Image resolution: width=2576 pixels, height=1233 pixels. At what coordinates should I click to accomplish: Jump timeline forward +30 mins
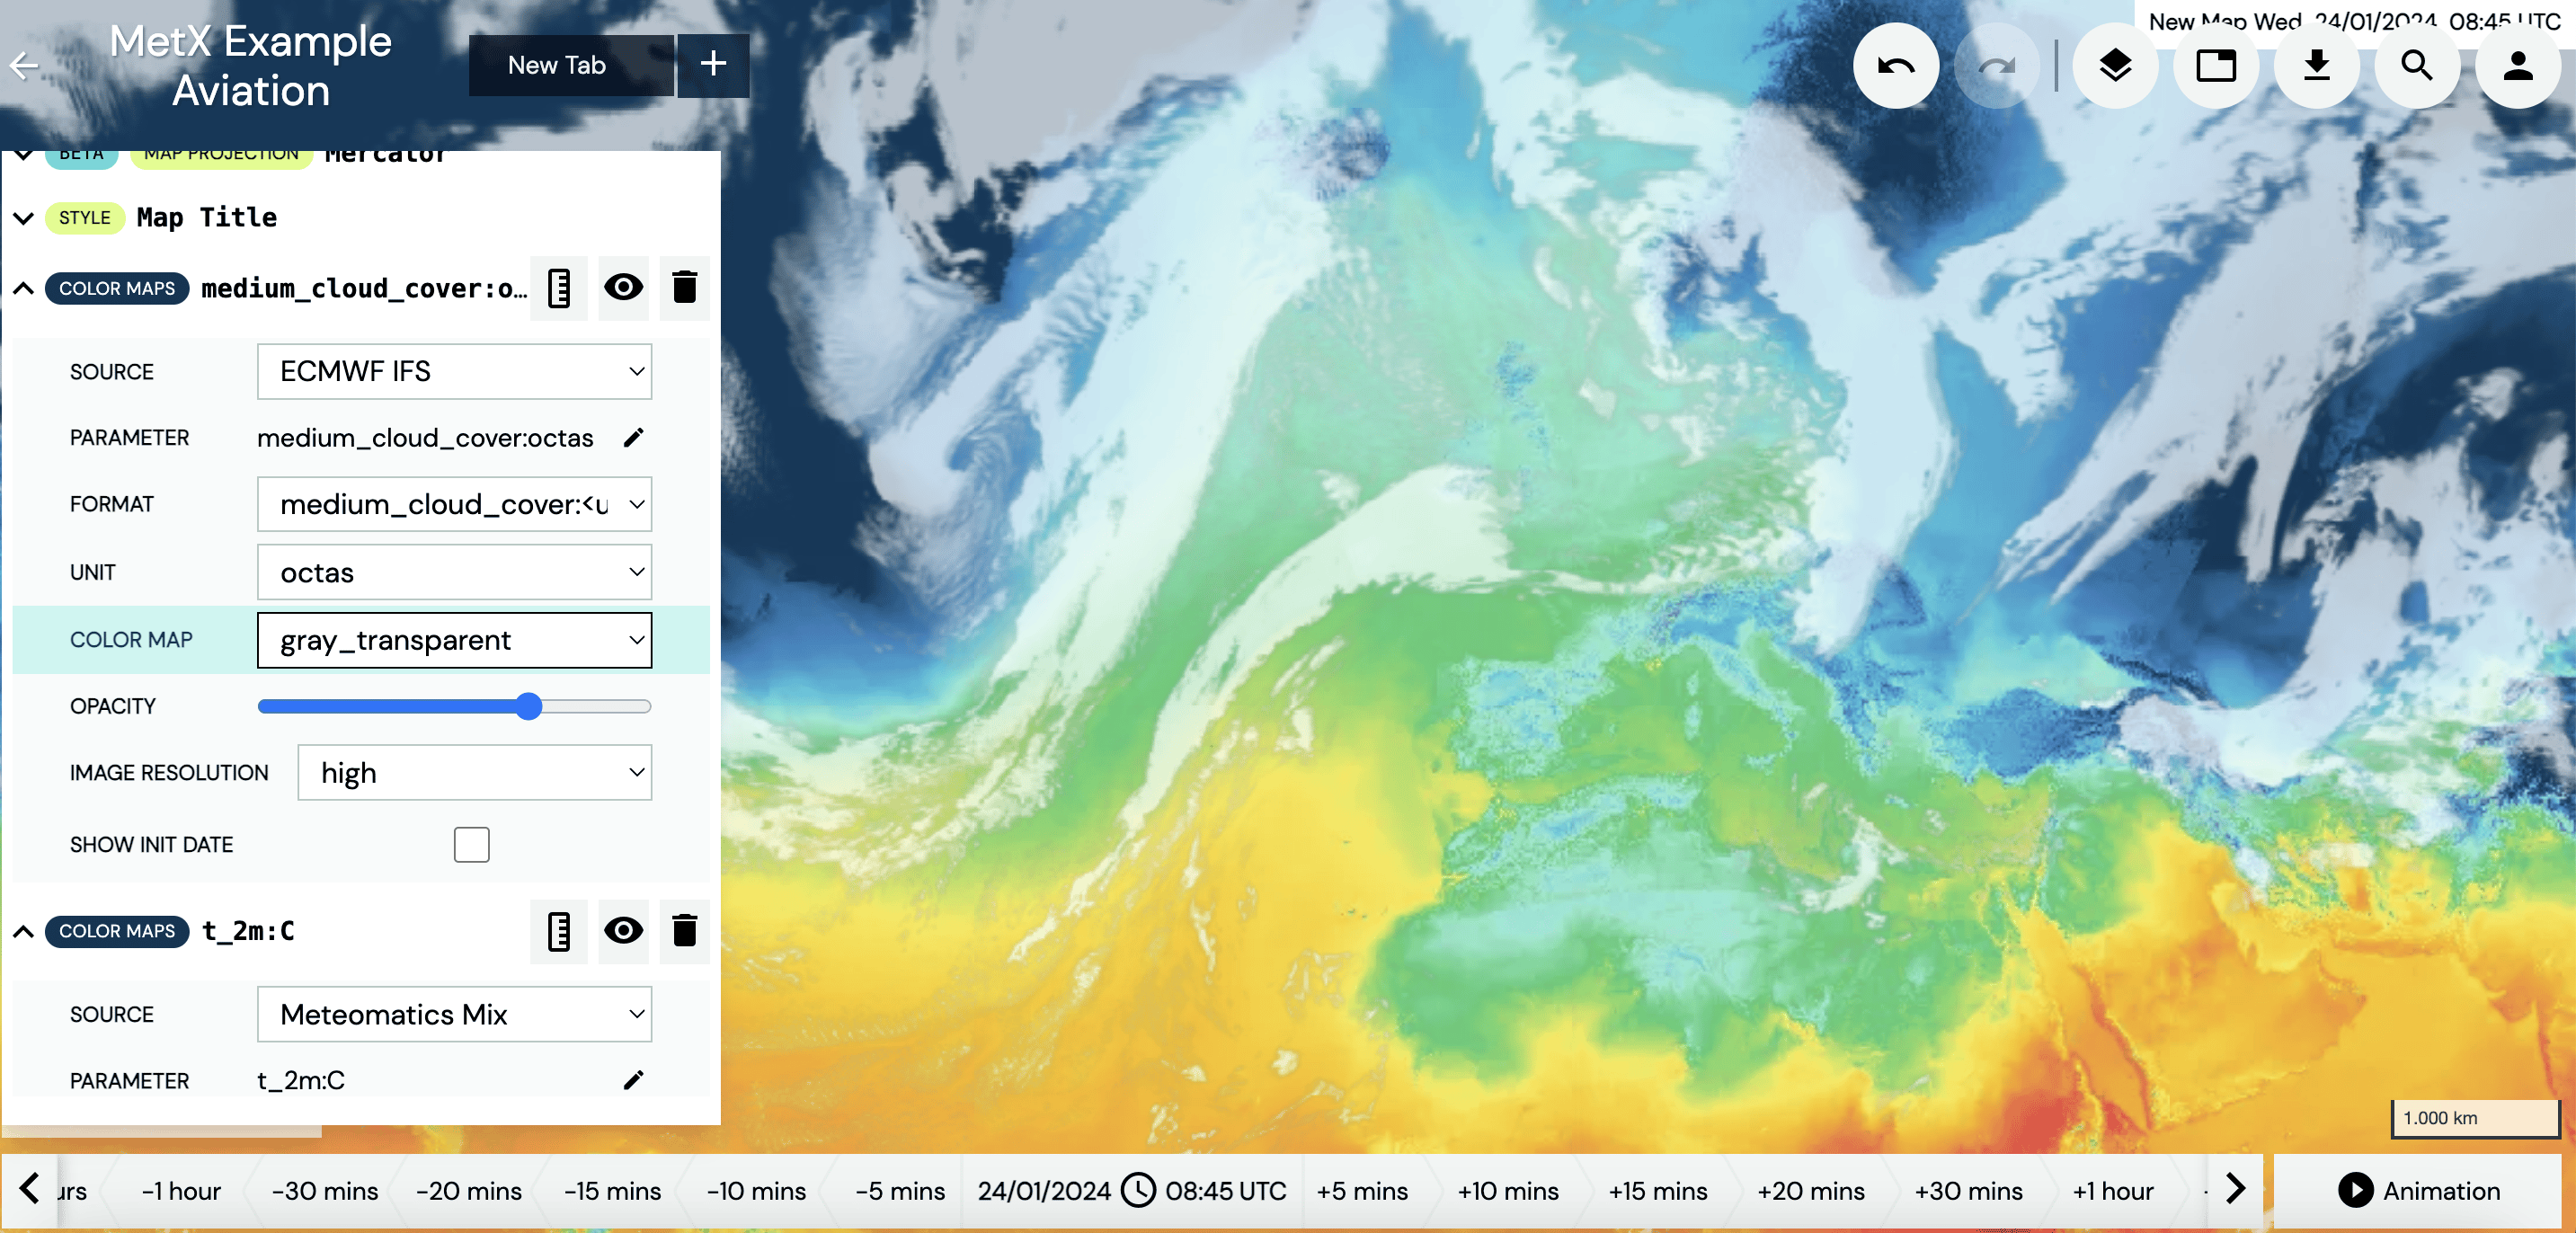(1968, 1191)
